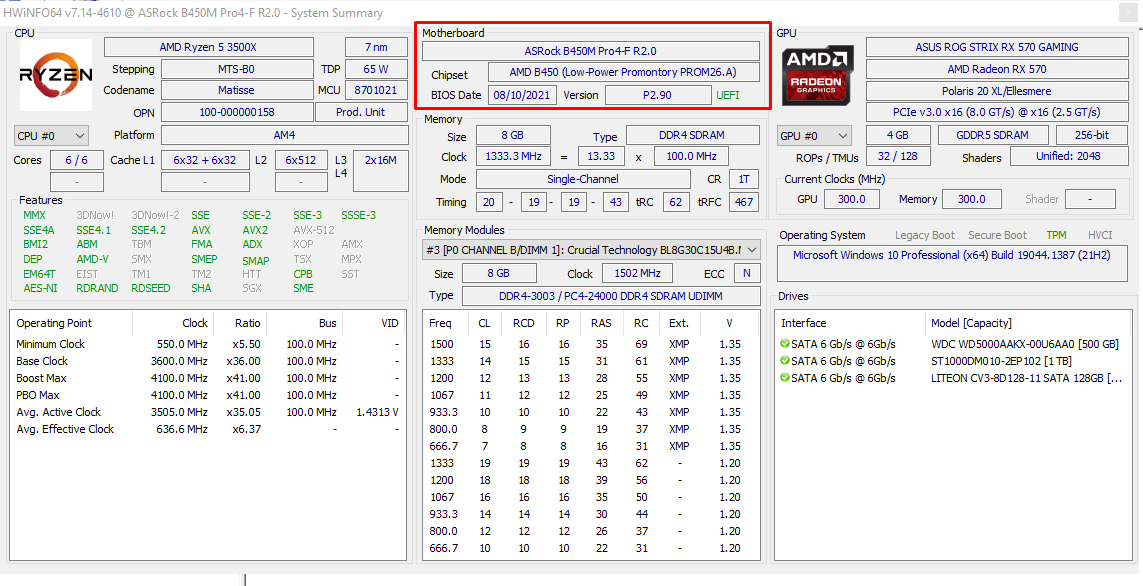Select the AMD Ryzen 5 3500X name field

pyautogui.click(x=208, y=47)
